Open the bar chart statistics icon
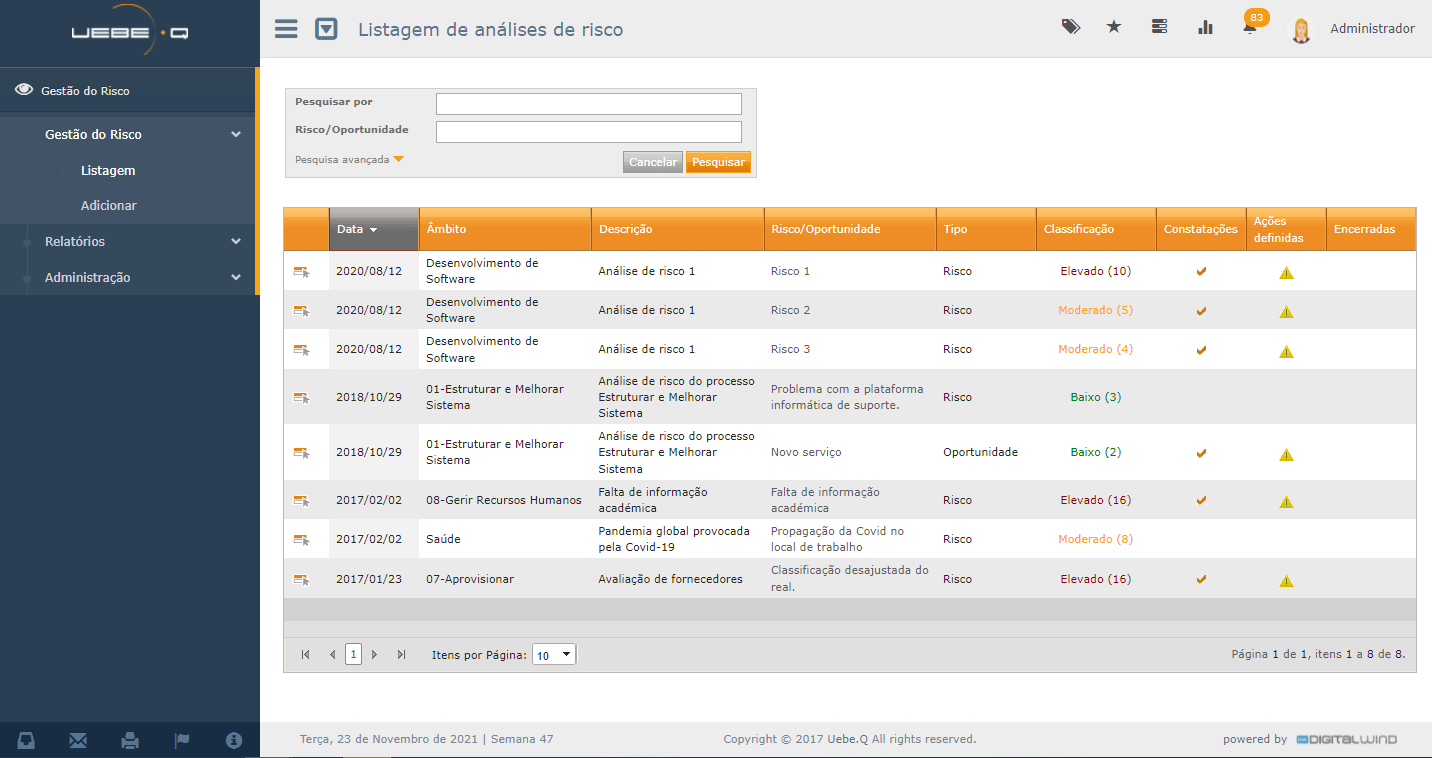The height and width of the screenshot is (758, 1432). tap(1205, 28)
